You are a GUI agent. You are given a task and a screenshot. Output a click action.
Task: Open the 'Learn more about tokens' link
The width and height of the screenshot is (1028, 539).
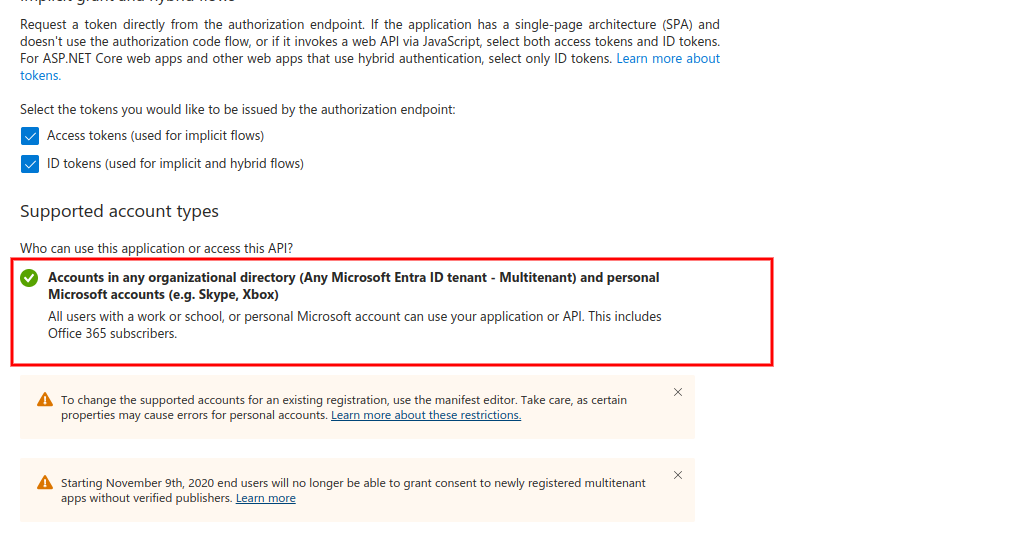coord(667,58)
